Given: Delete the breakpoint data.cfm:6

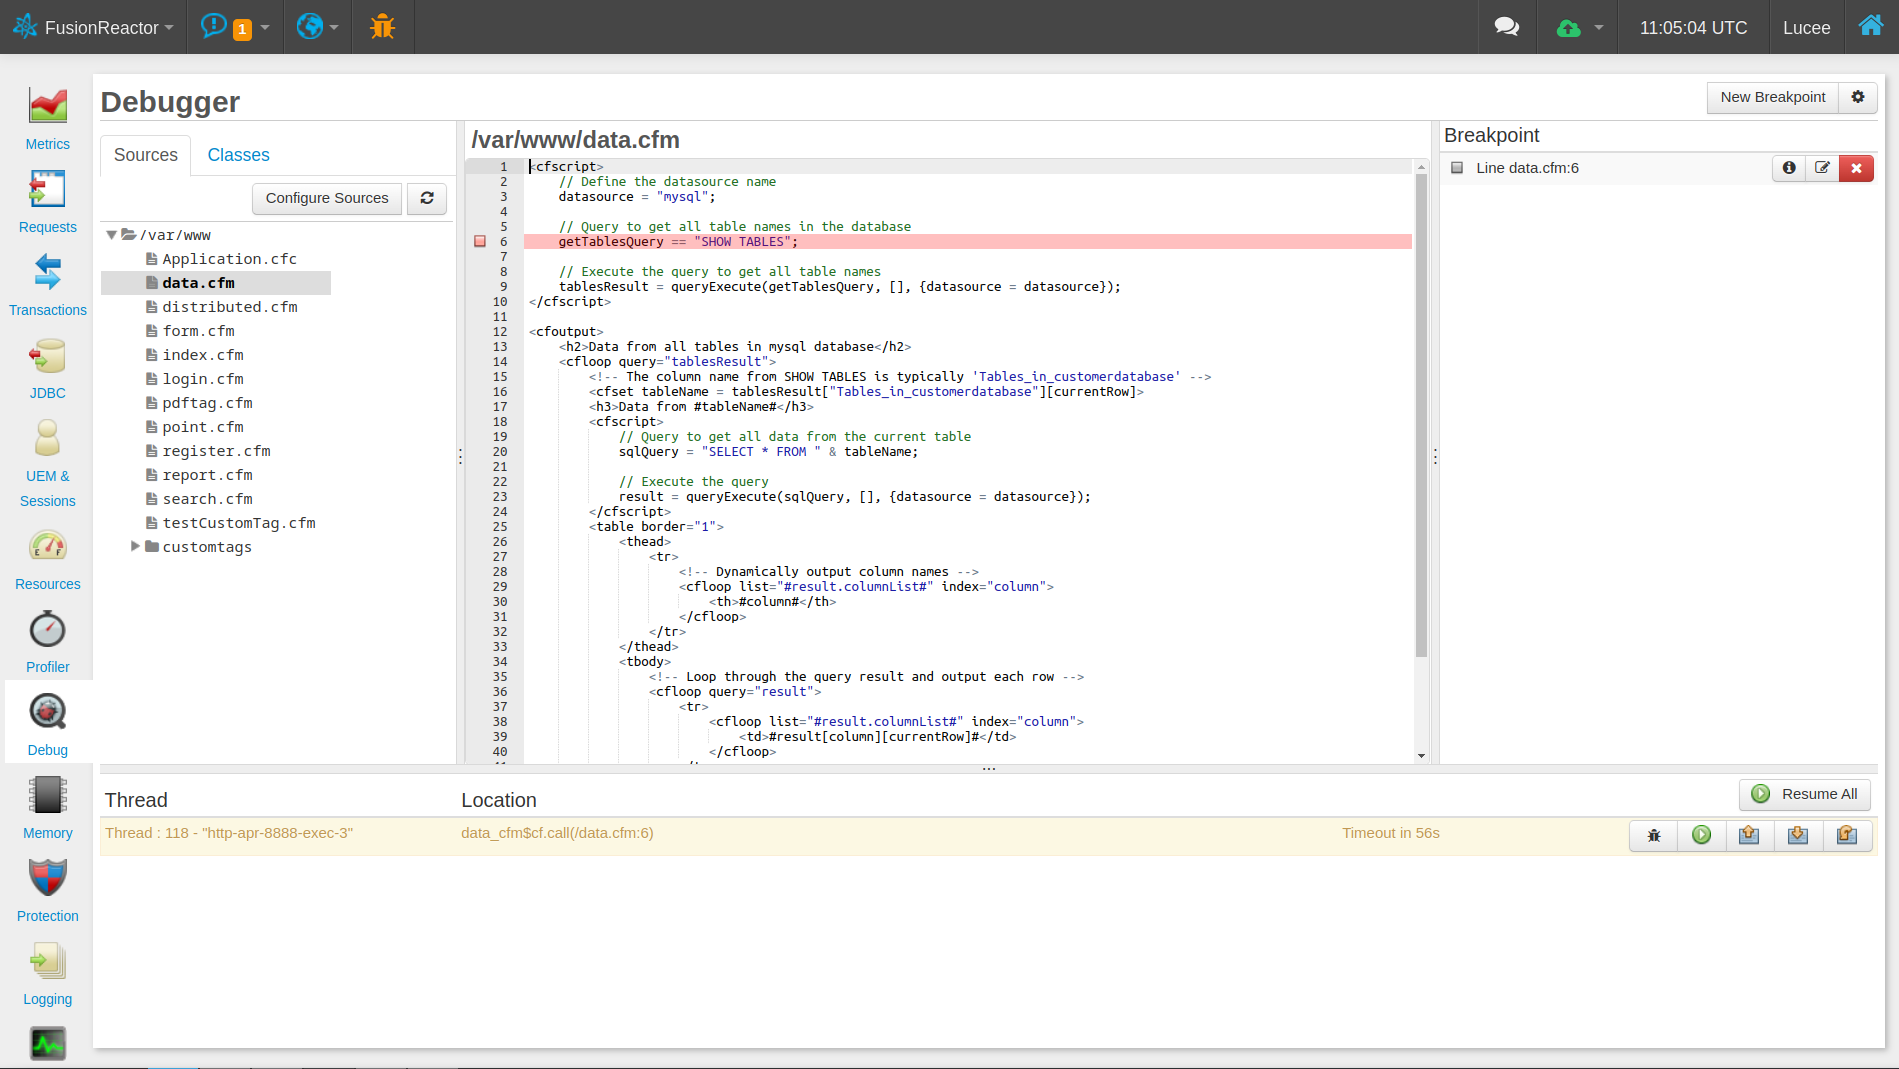Looking at the screenshot, I should [1857, 168].
